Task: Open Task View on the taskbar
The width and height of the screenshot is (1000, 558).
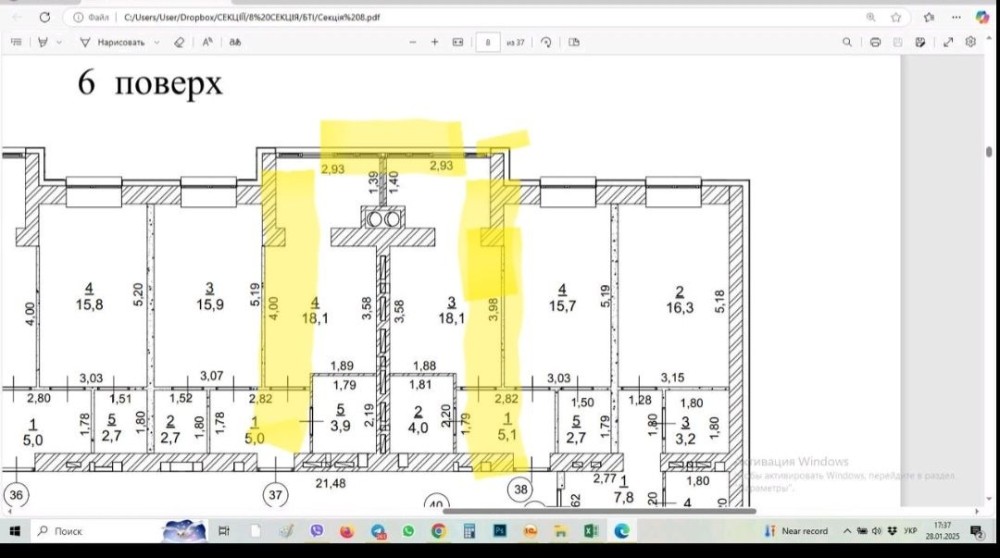Action: (224, 531)
